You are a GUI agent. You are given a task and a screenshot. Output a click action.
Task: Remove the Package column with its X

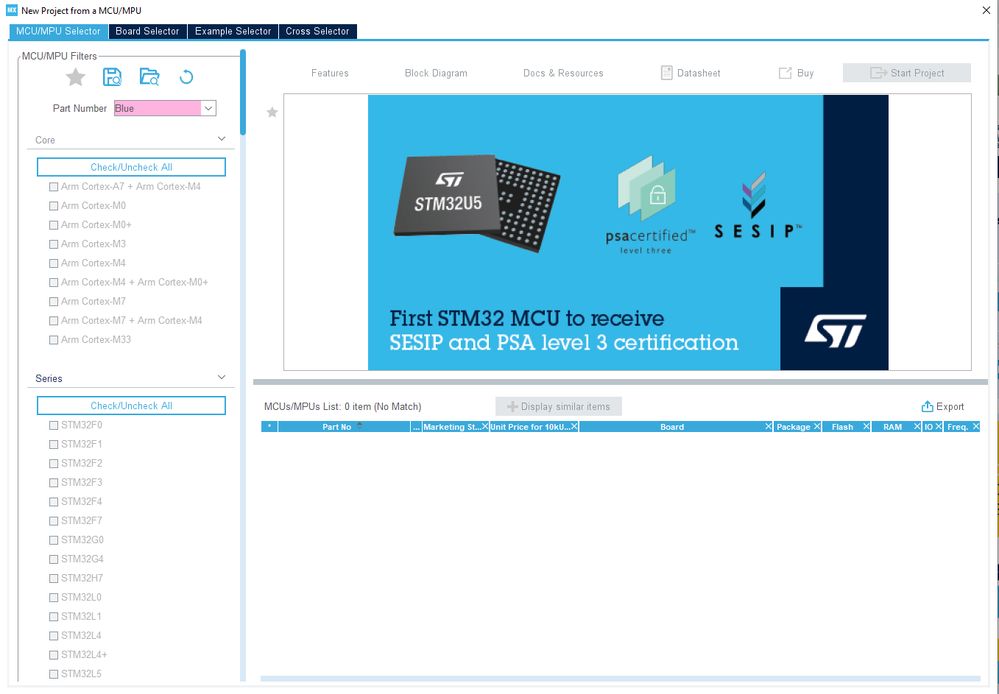[817, 426]
